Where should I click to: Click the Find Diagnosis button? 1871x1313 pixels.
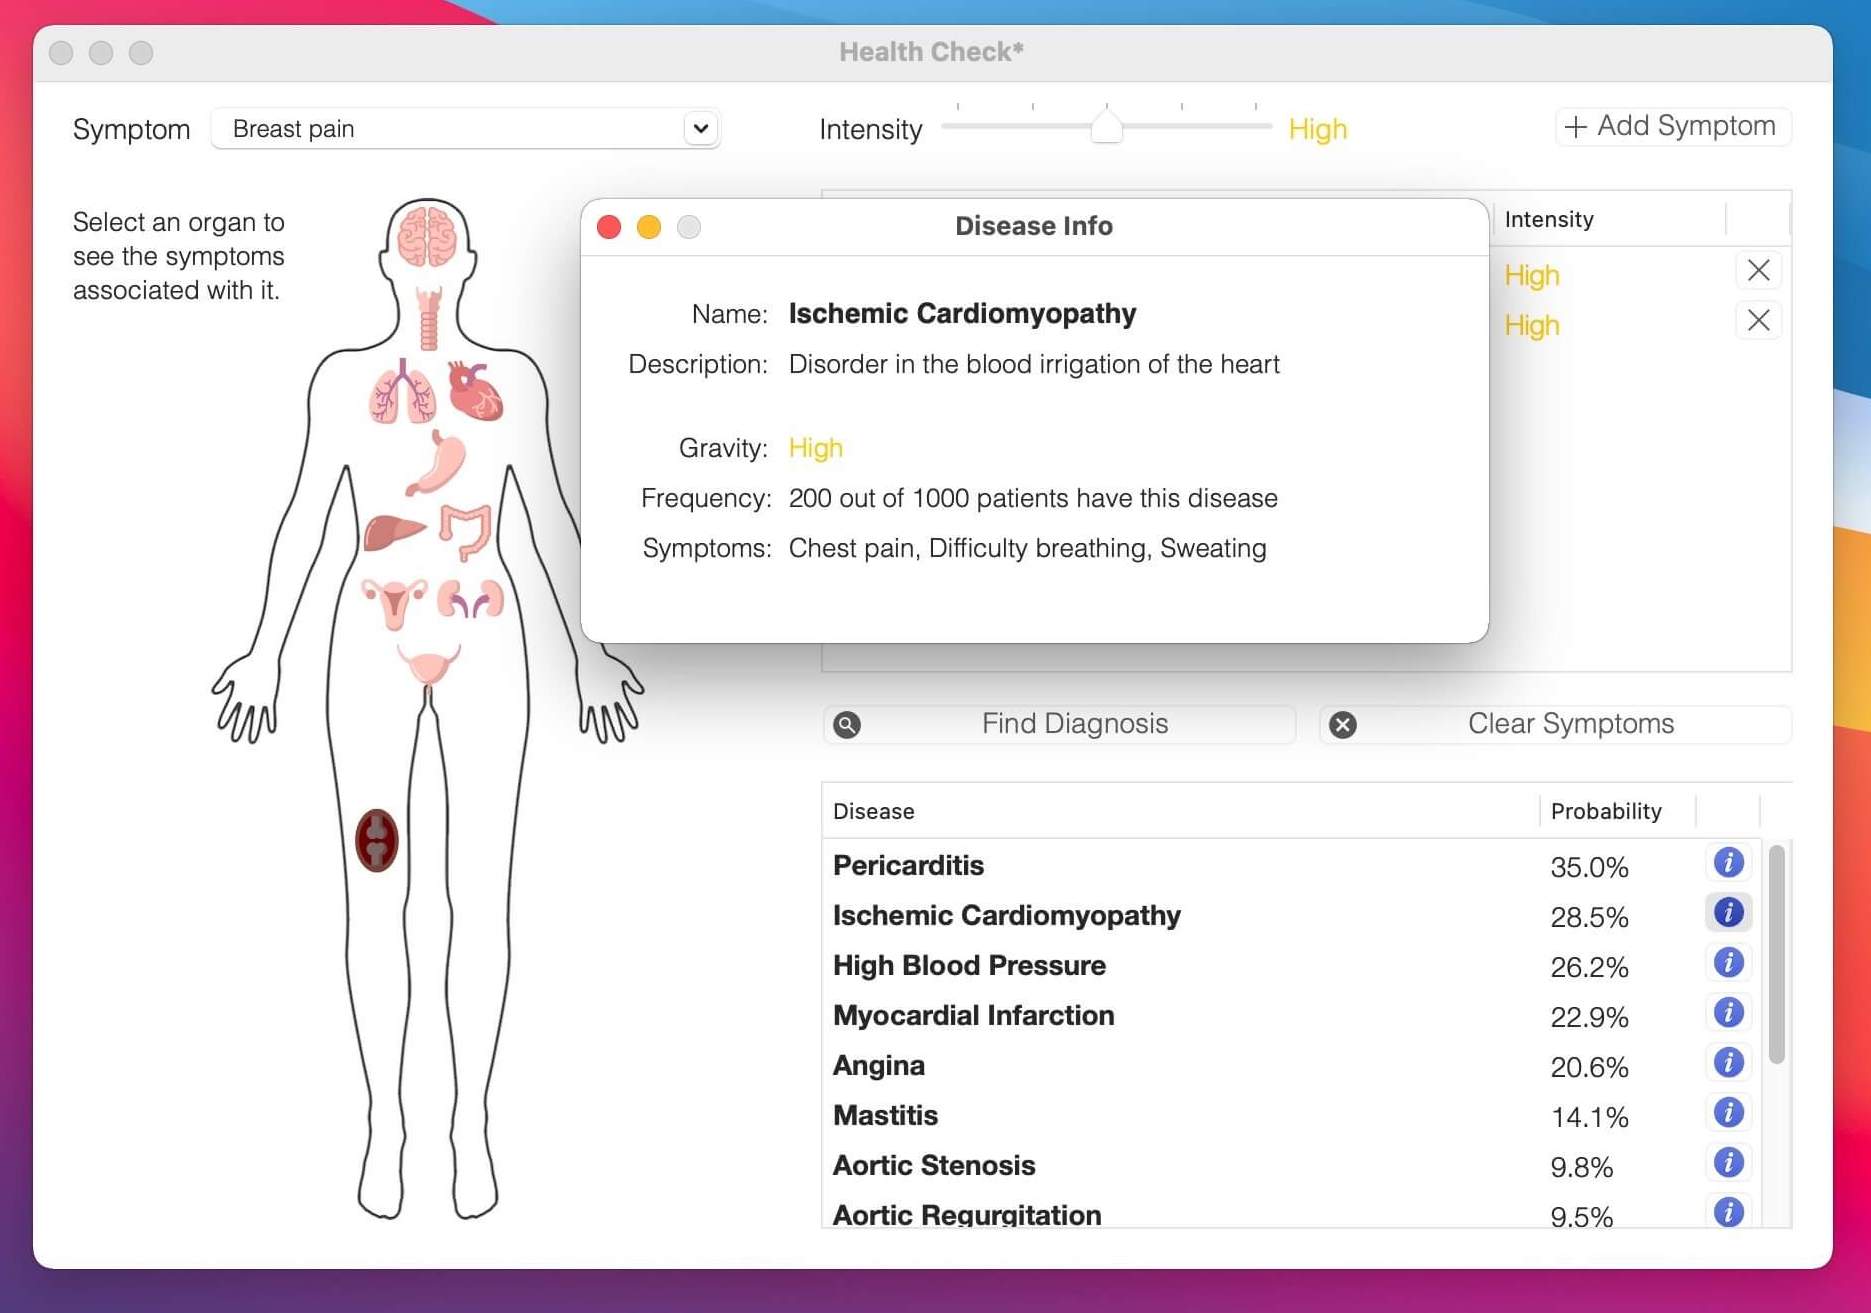1059,724
